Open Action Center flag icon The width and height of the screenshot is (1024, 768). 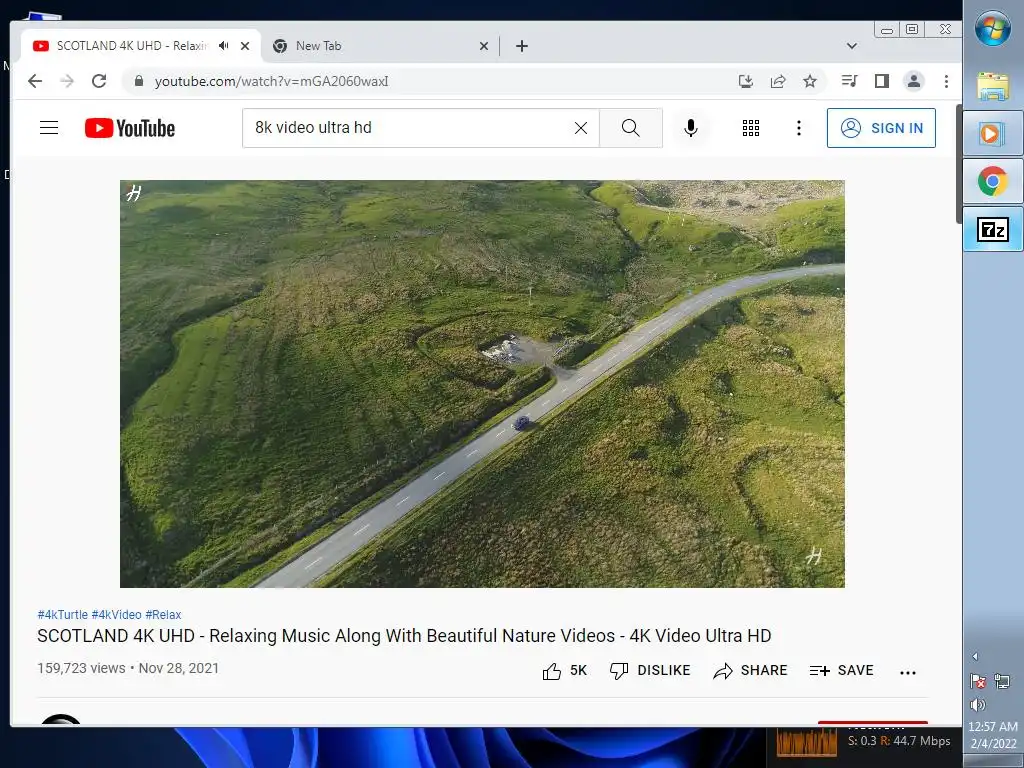point(978,682)
